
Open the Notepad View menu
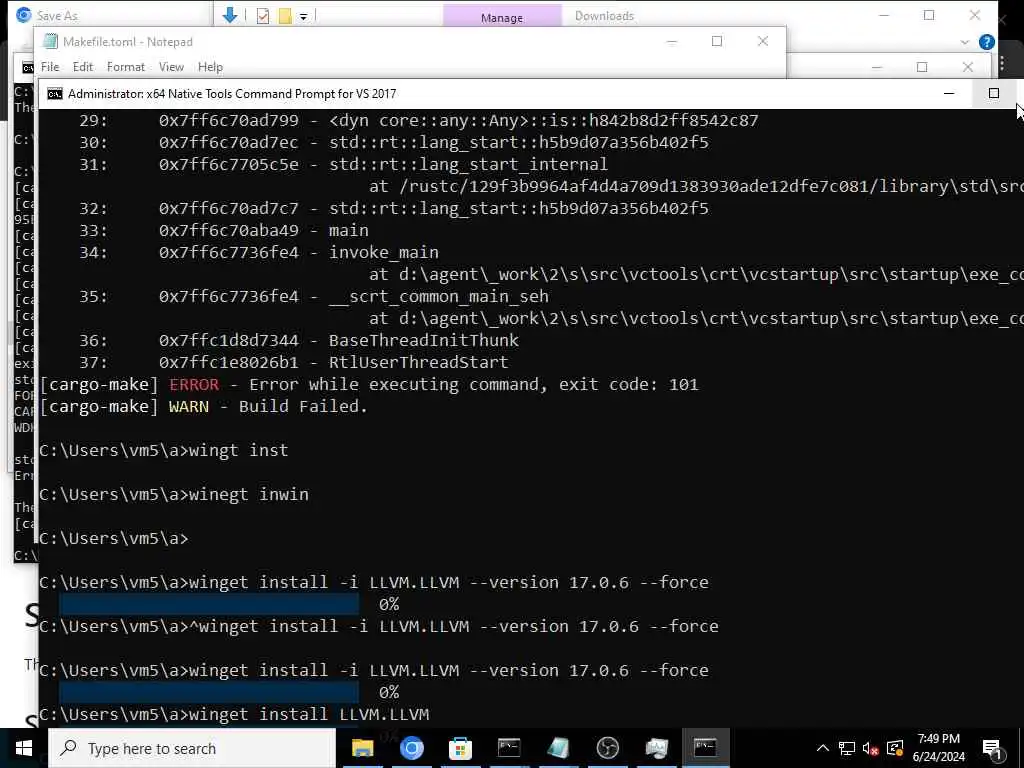171,67
